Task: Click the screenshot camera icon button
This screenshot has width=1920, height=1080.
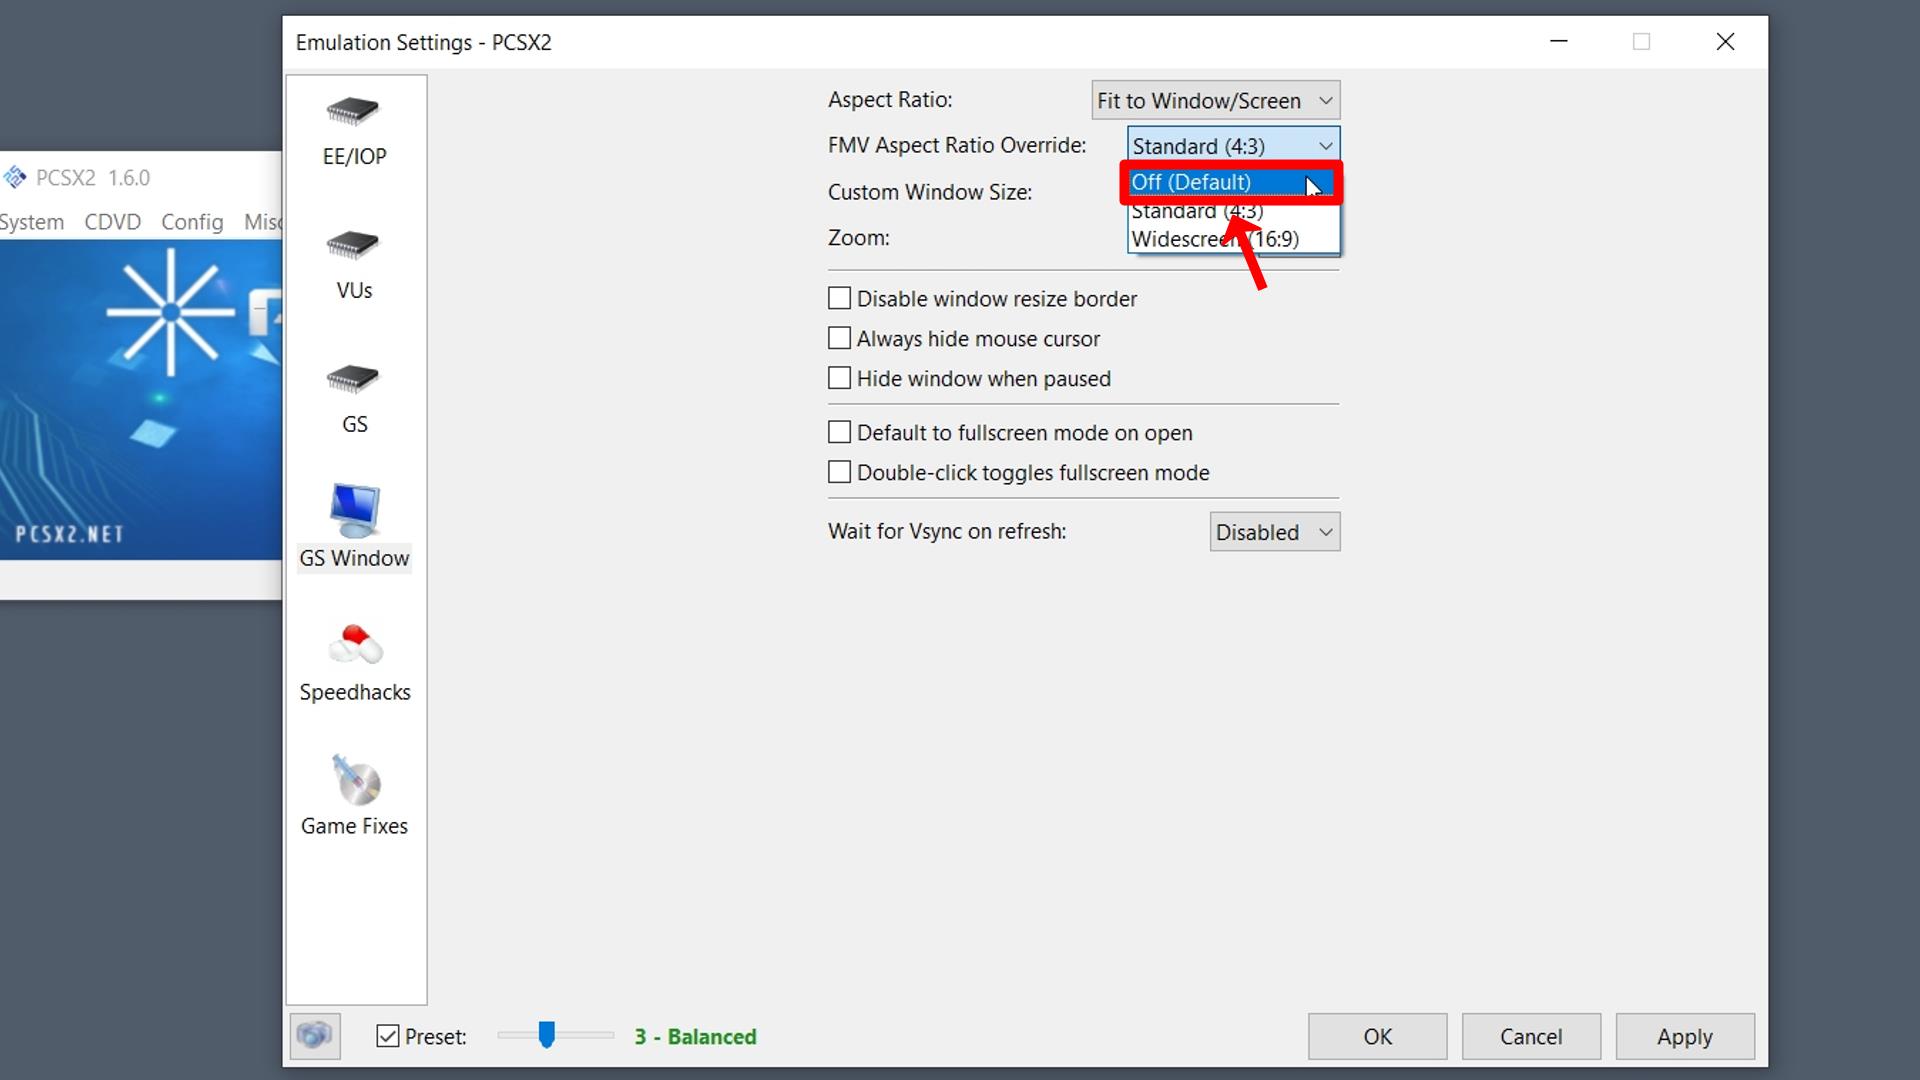Action: point(315,1036)
